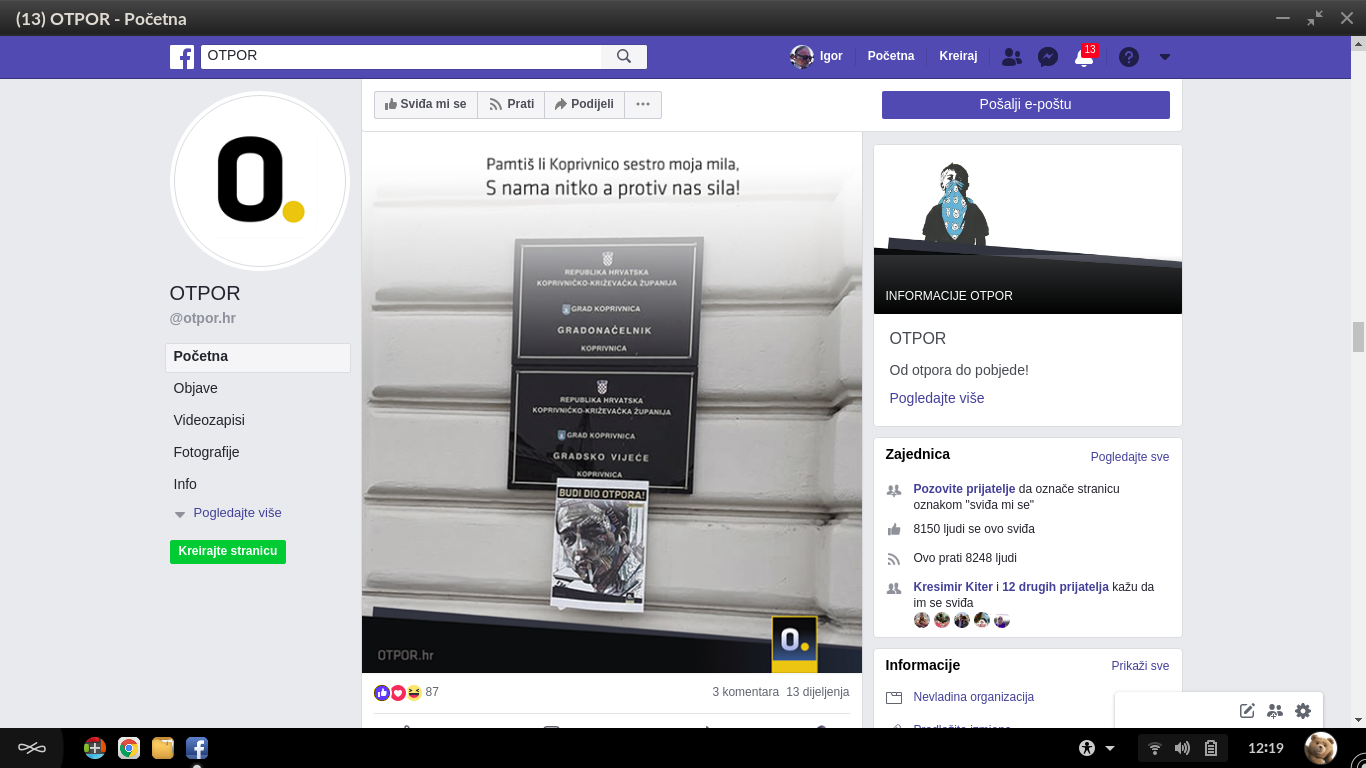Click the search magnifier button

point(624,57)
